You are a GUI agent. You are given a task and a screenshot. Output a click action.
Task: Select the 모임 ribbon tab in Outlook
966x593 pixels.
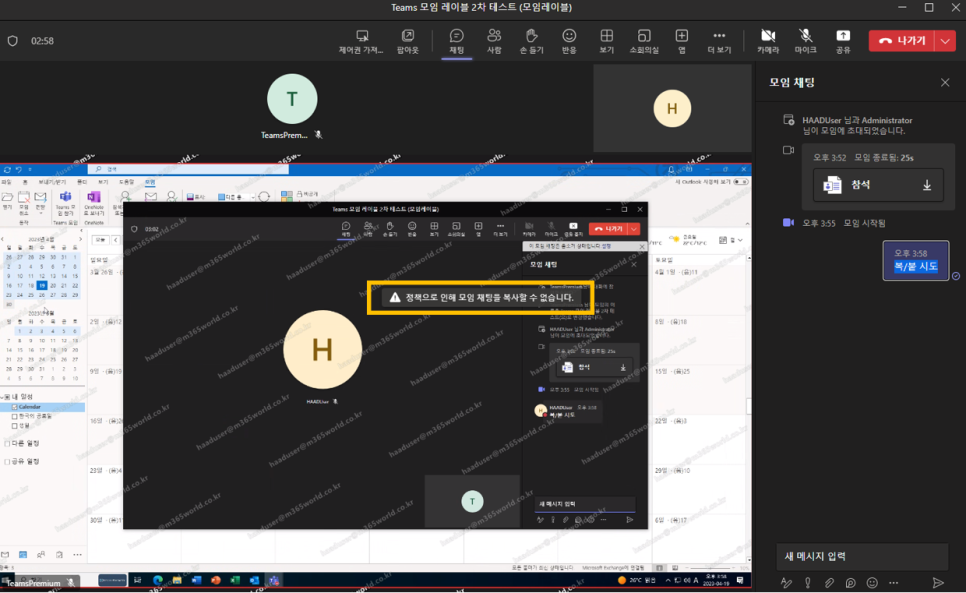pos(150,182)
